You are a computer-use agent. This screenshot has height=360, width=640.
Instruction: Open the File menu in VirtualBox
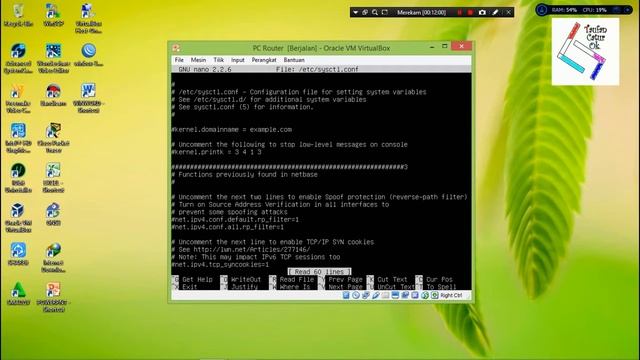(179, 60)
